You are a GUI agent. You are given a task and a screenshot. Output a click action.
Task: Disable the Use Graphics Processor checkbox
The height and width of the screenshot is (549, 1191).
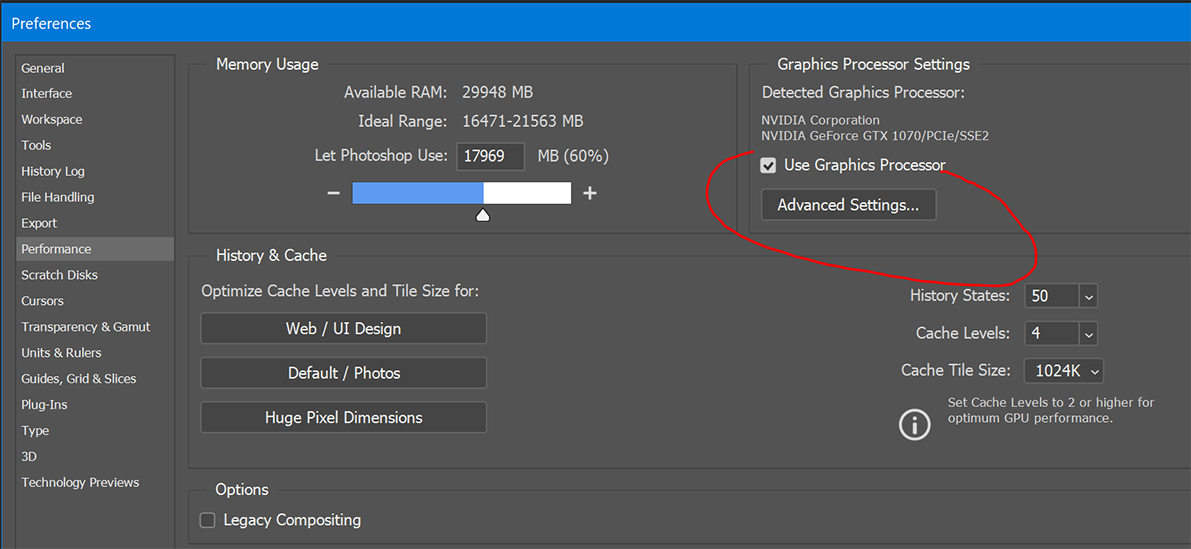coord(768,166)
